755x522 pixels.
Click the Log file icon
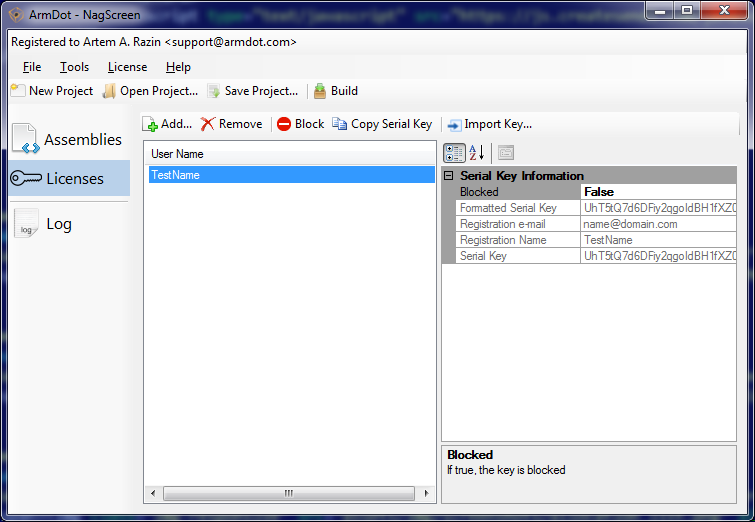[x=26, y=223]
